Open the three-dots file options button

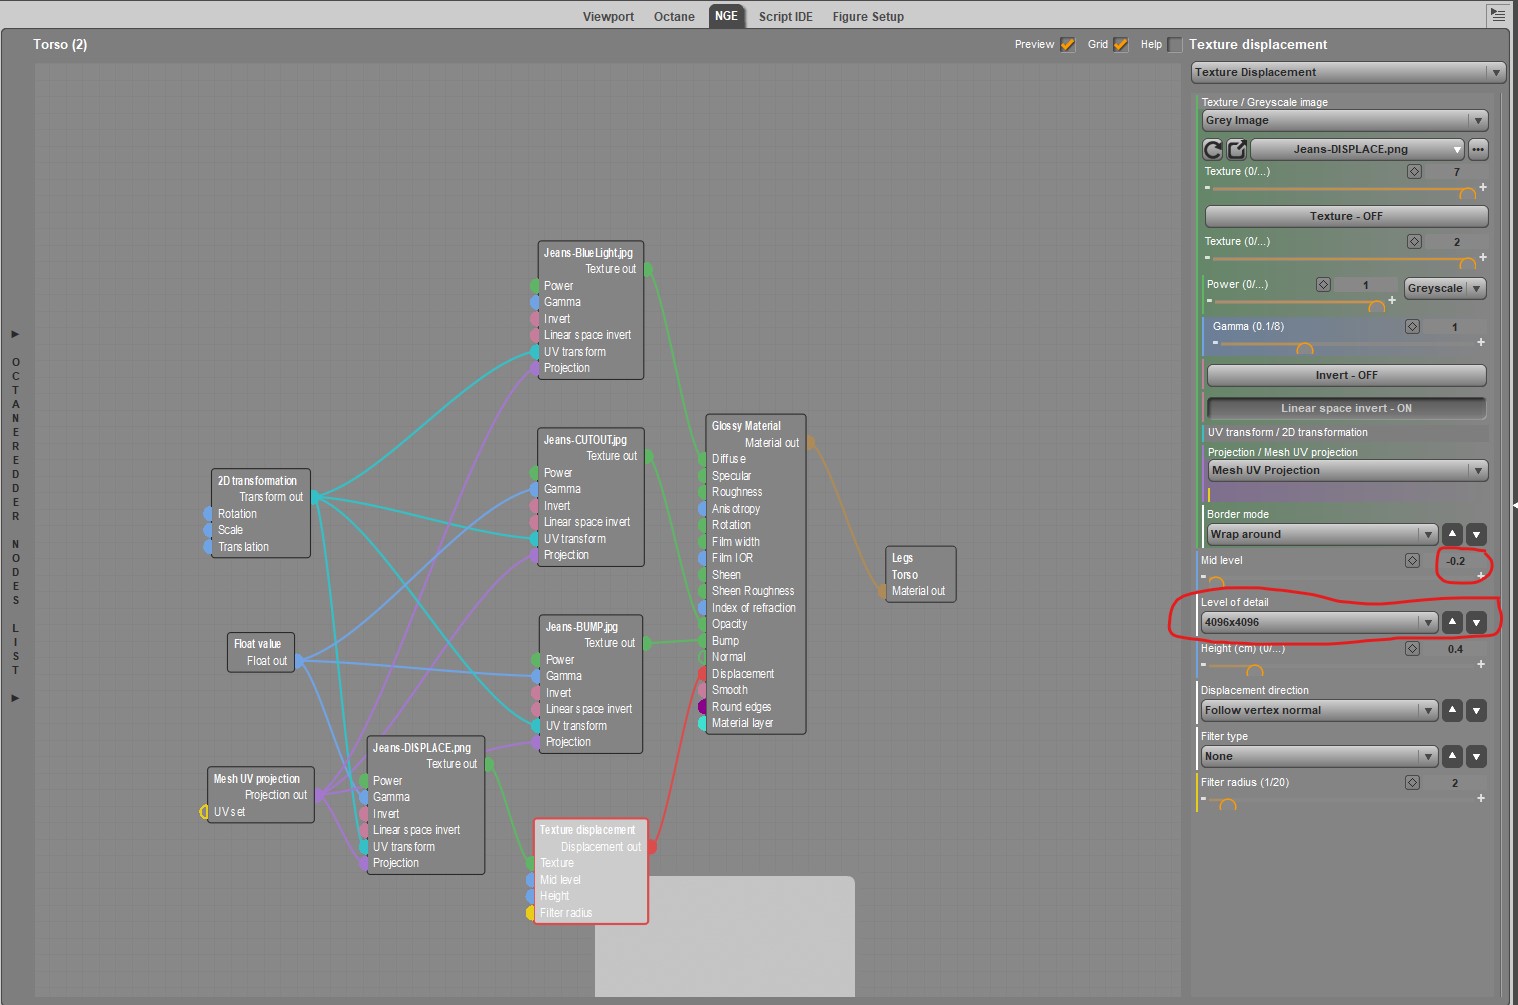1478,149
